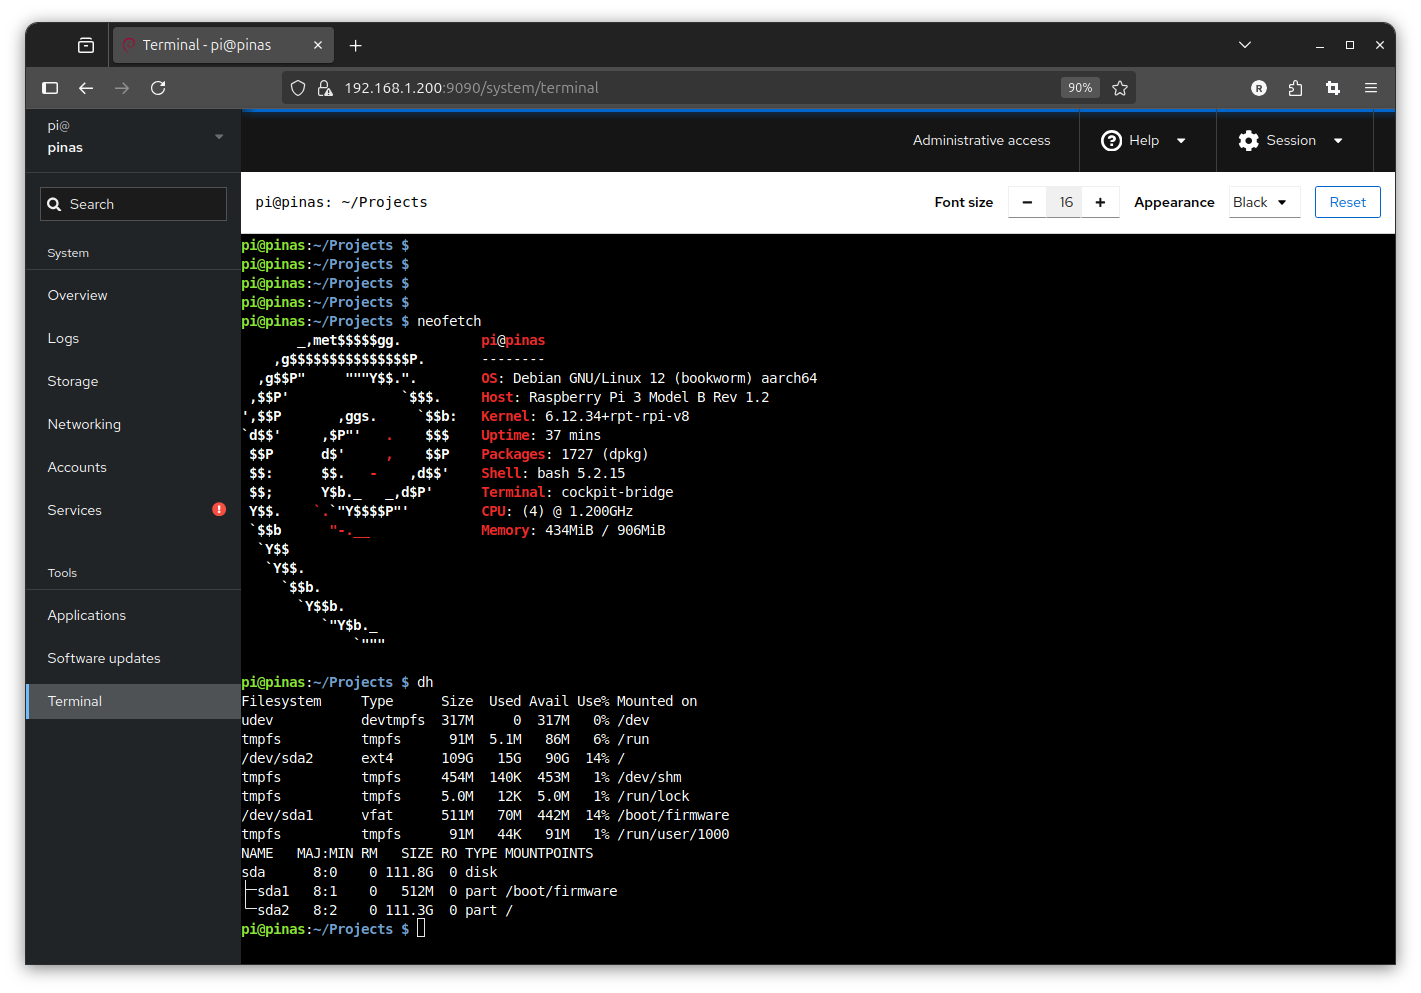The width and height of the screenshot is (1421, 993).
Task: Click the /run/user/1000 tmpfs row
Action: tap(485, 834)
